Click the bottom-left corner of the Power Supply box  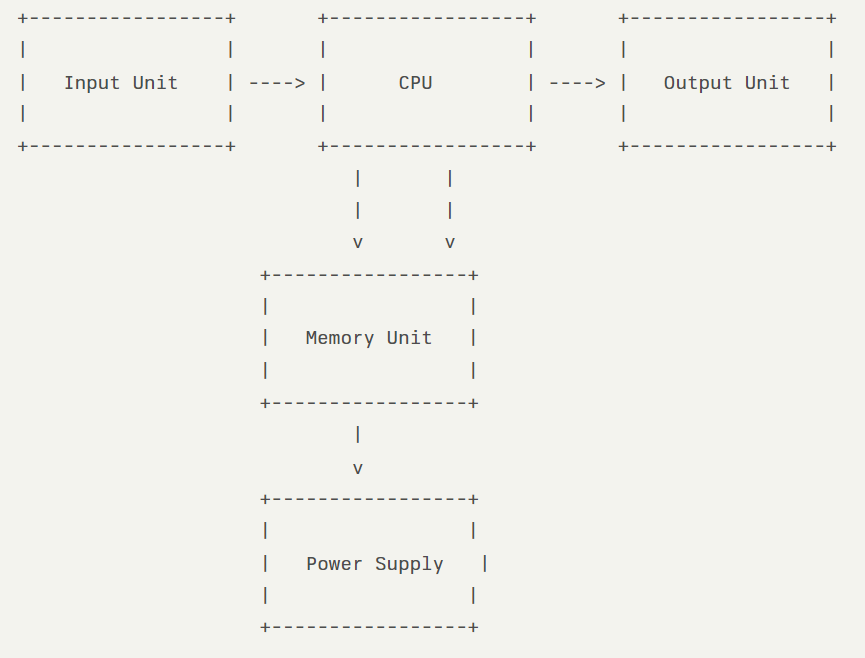coord(265,627)
